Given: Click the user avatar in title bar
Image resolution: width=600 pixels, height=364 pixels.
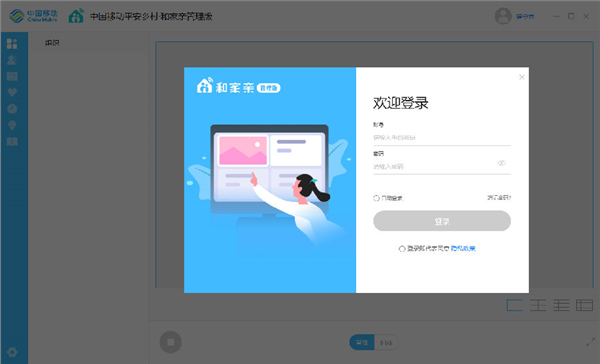Looking at the screenshot, I should (503, 16).
